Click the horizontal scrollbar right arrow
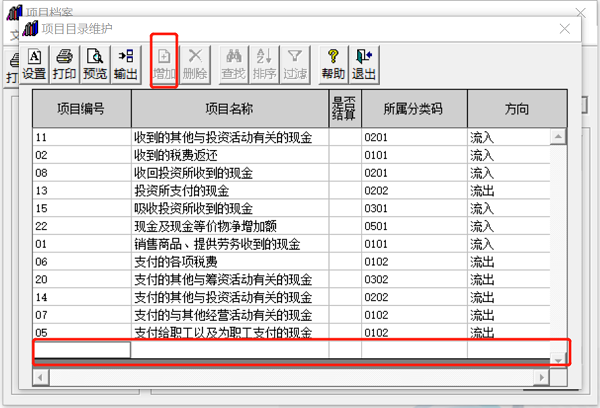600x408 pixels. tap(541, 377)
